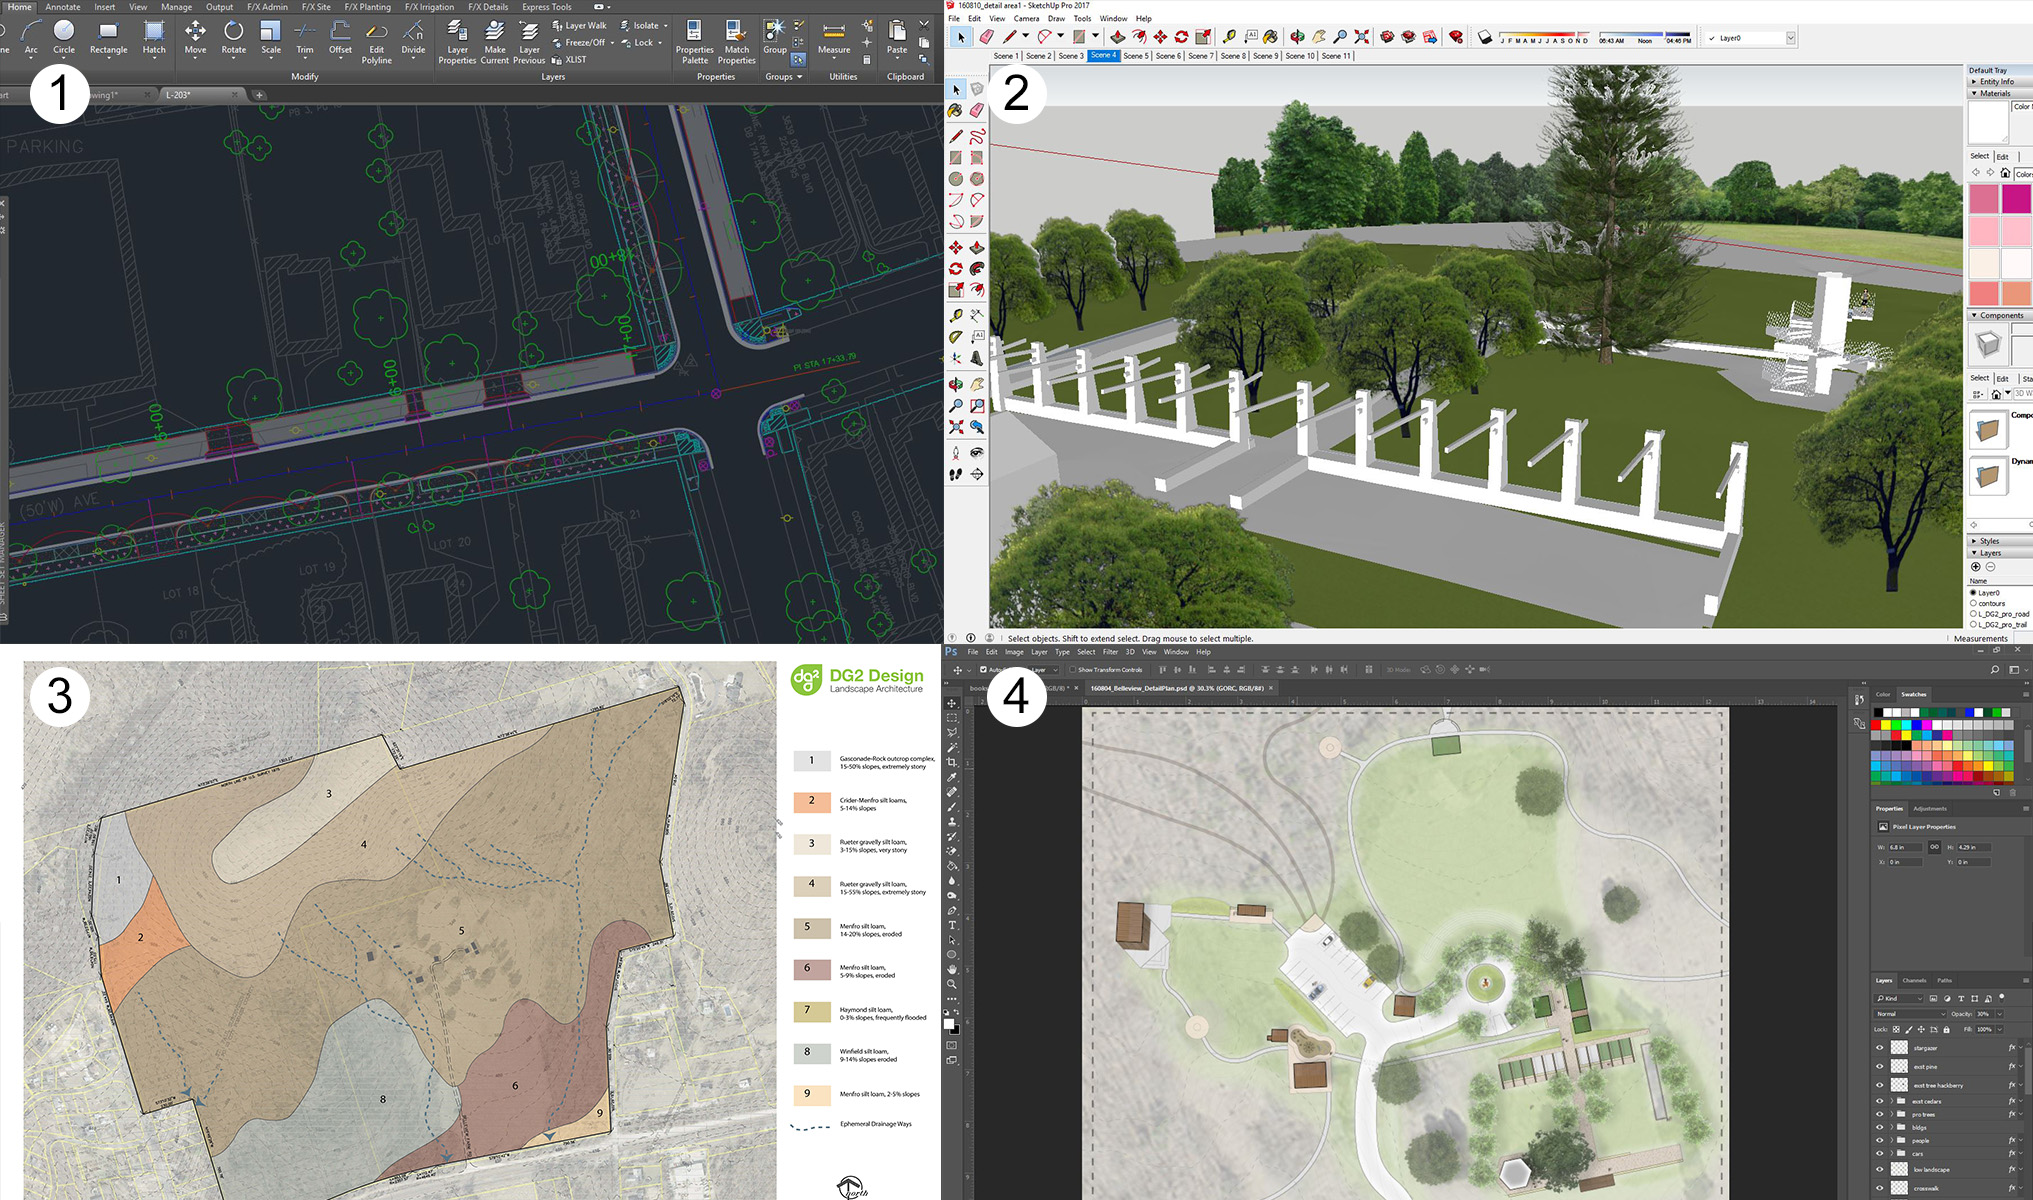Screen dimensions: 2033x1200
Task: Select the Type tool in Photoshop toolbox
Action: coord(952,925)
